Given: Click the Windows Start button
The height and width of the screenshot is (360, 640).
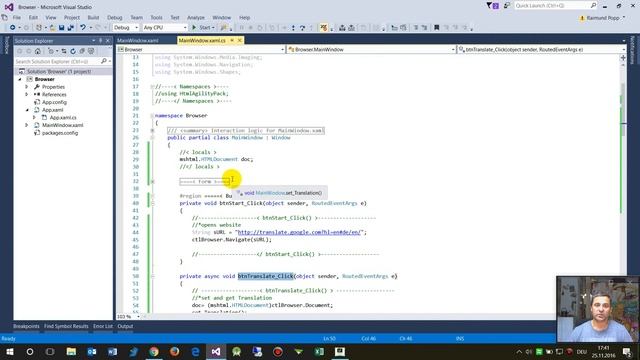Looking at the screenshot, I should [x=9, y=351].
